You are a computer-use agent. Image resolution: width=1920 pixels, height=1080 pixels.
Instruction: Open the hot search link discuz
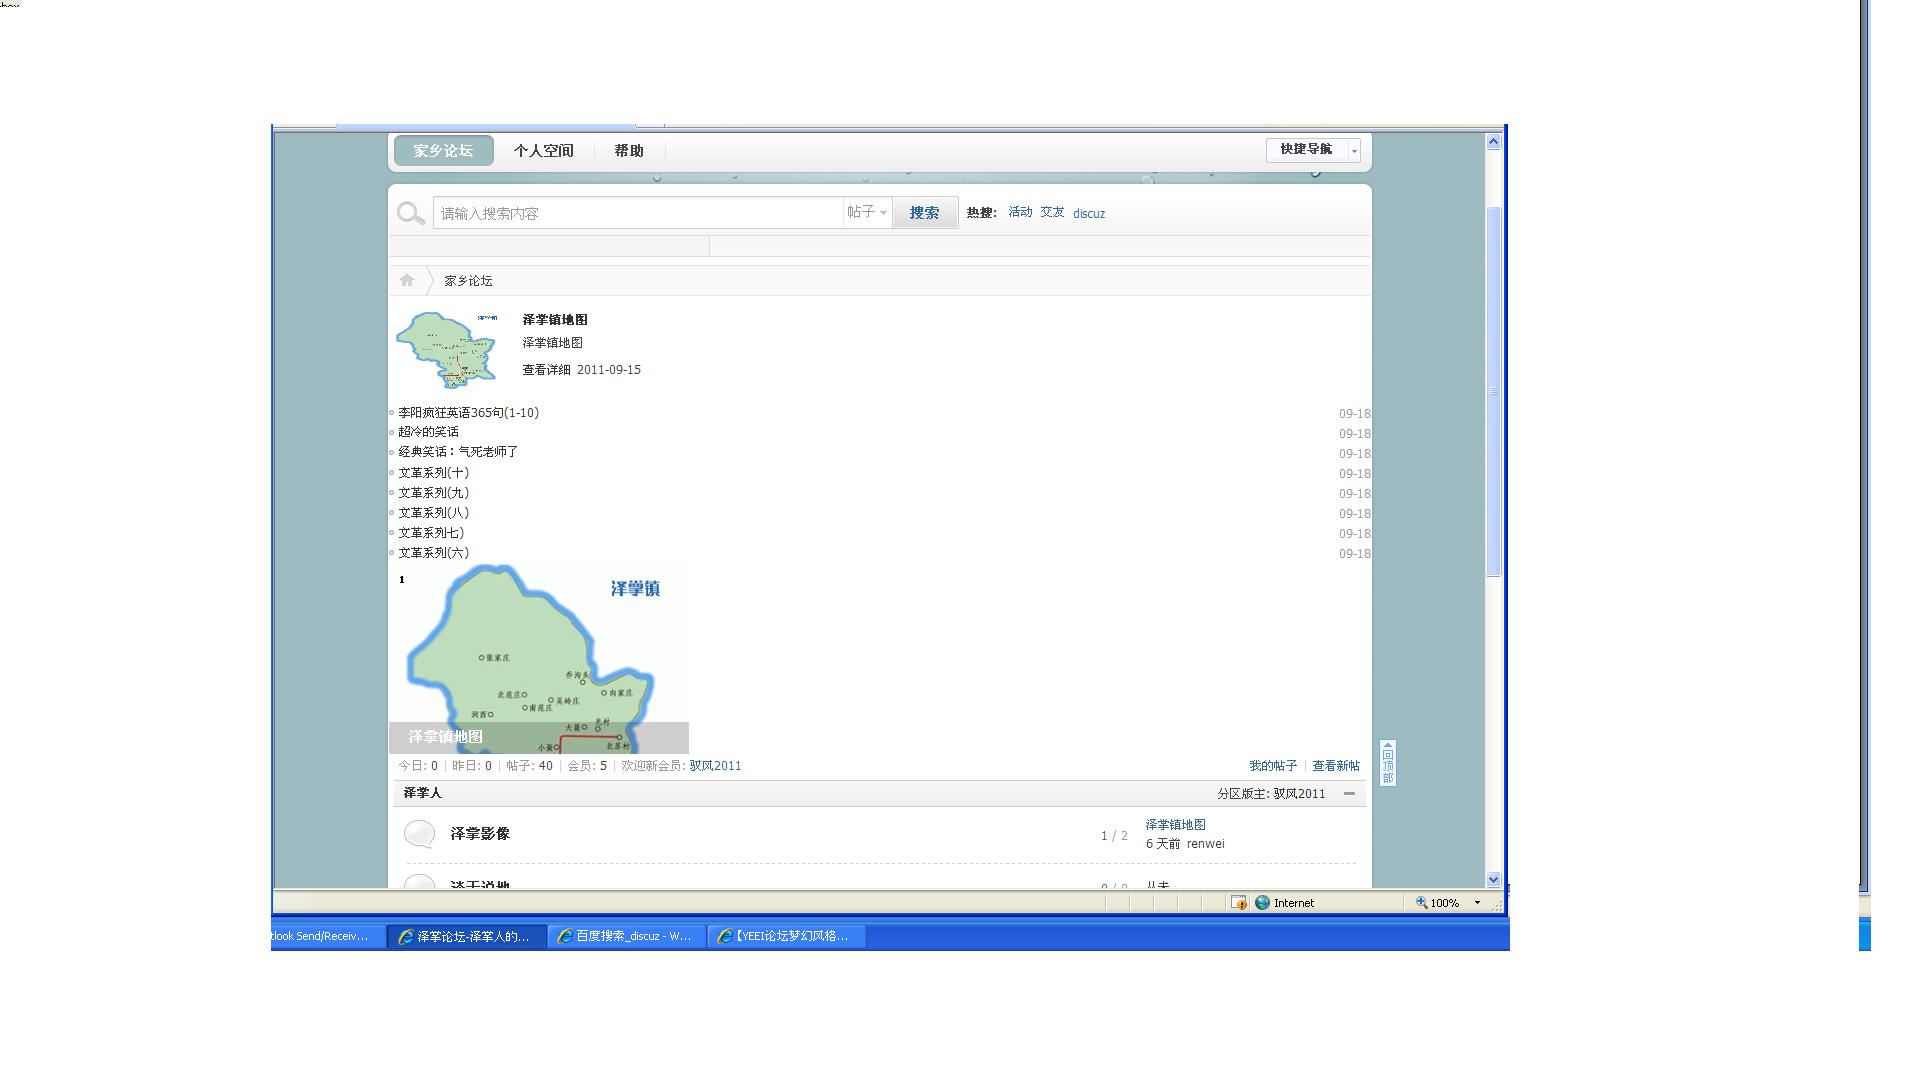pos(1089,213)
